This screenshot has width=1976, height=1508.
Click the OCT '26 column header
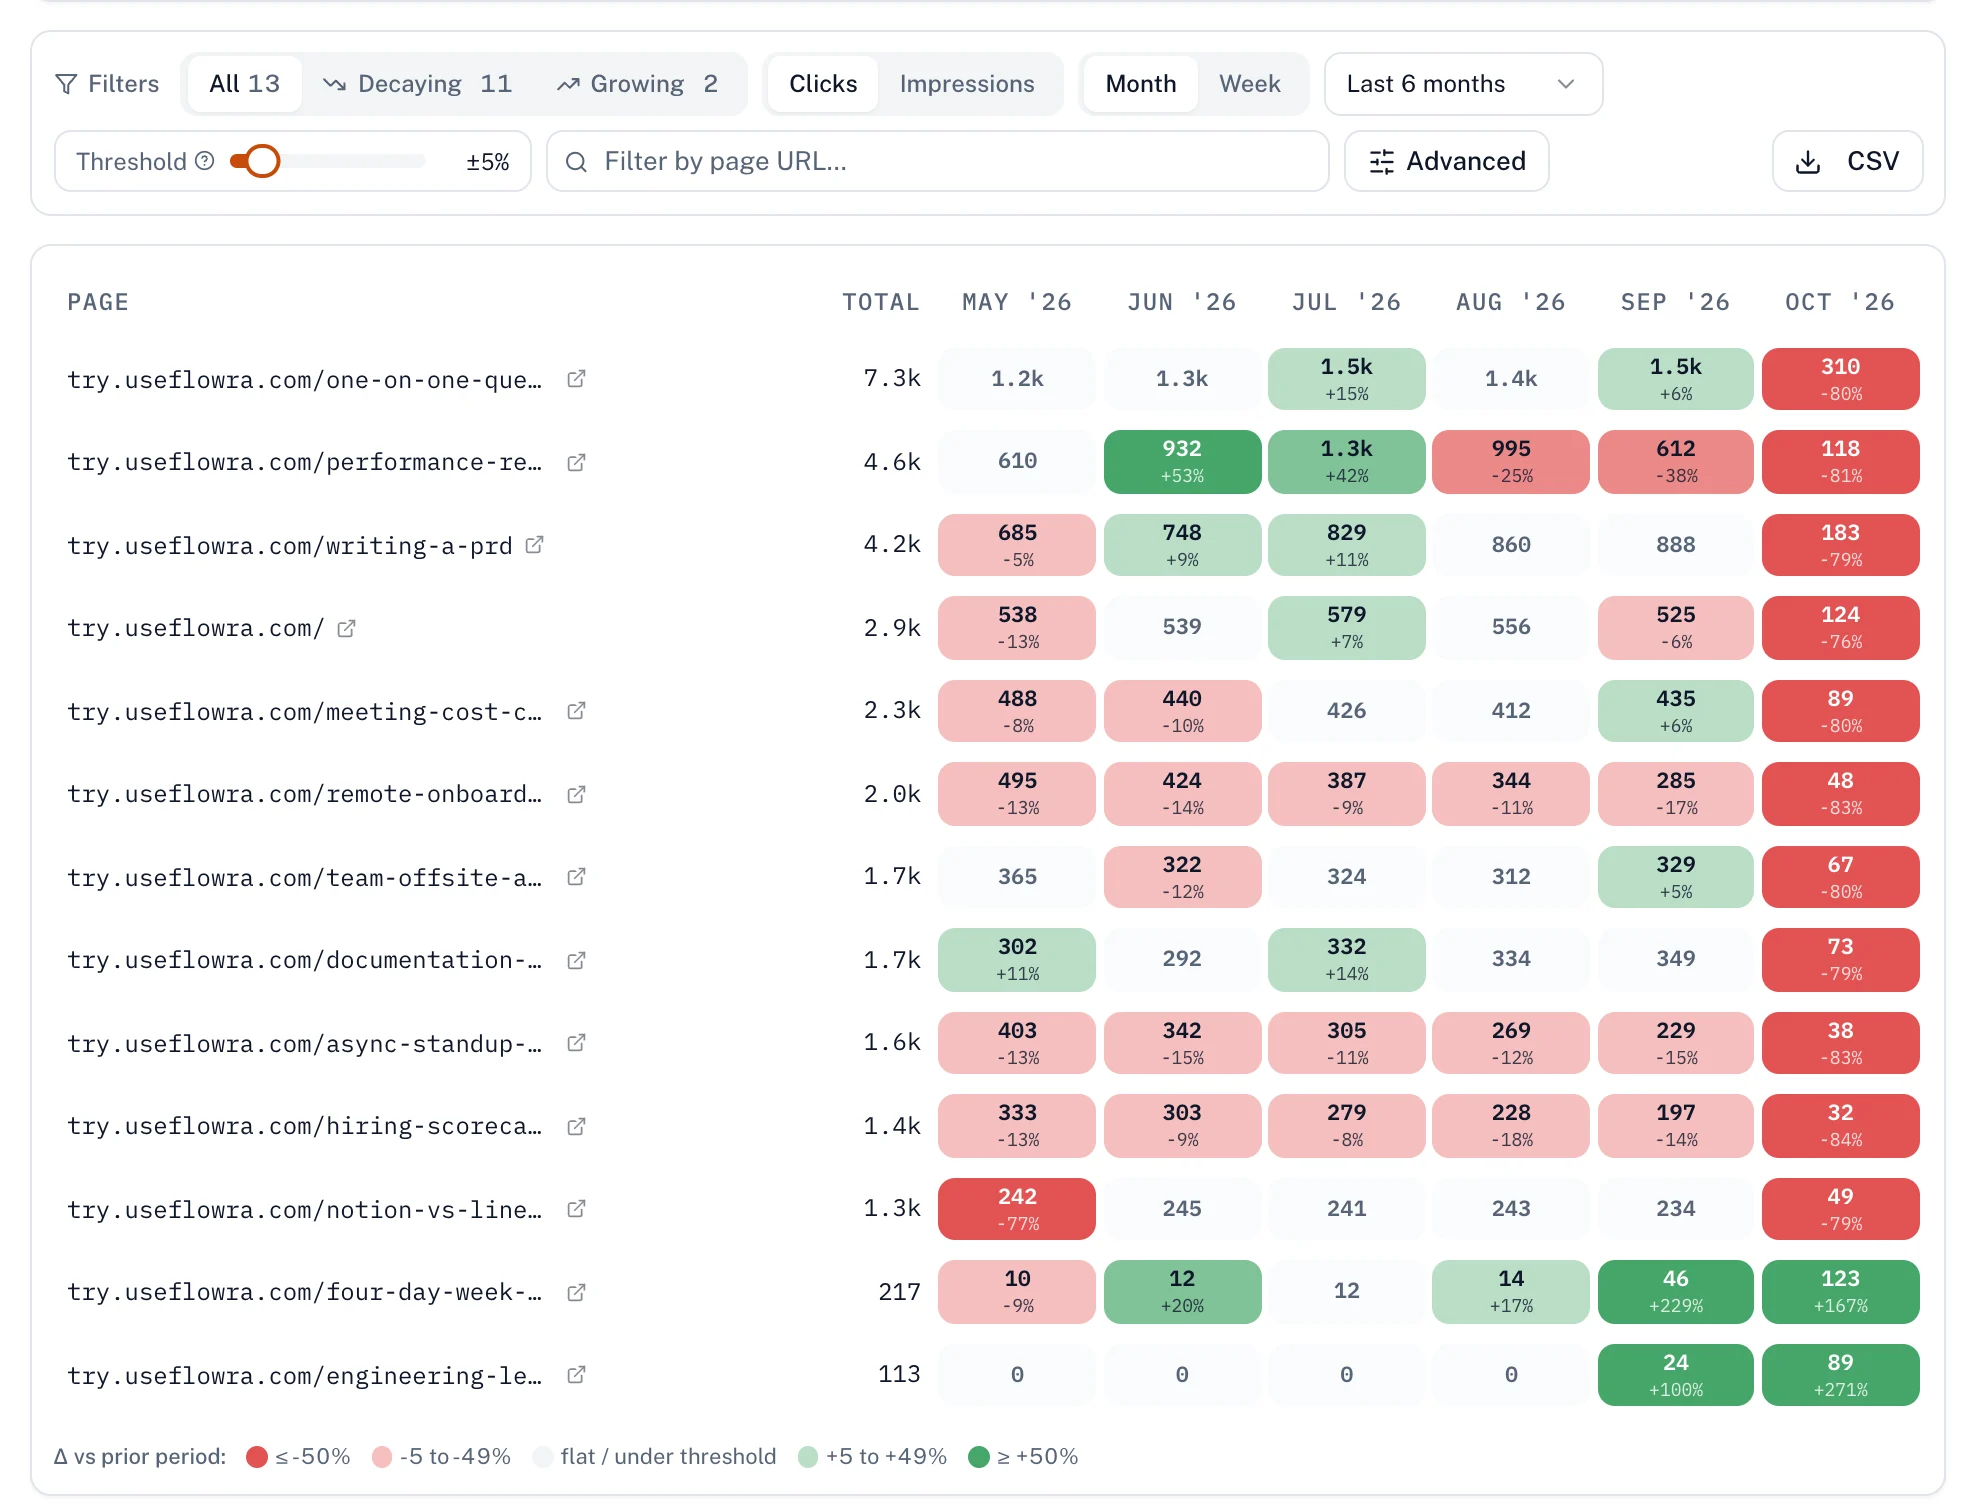pyautogui.click(x=1840, y=302)
